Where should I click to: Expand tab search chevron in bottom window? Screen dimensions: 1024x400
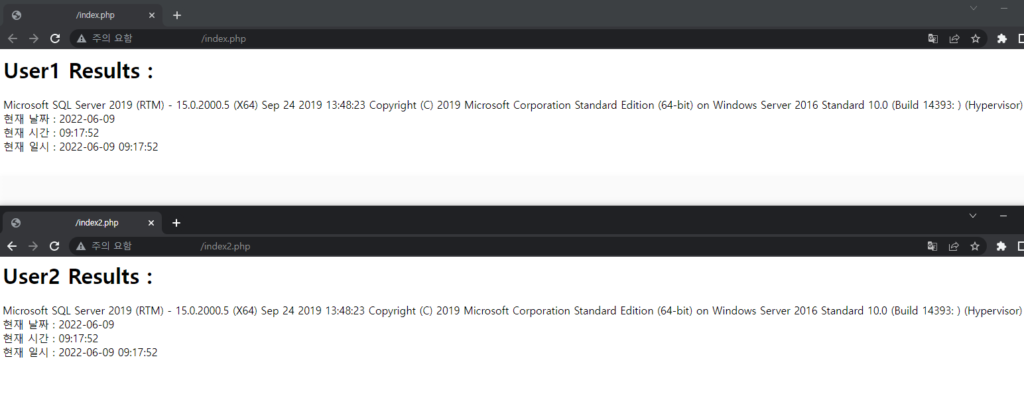coord(973,216)
